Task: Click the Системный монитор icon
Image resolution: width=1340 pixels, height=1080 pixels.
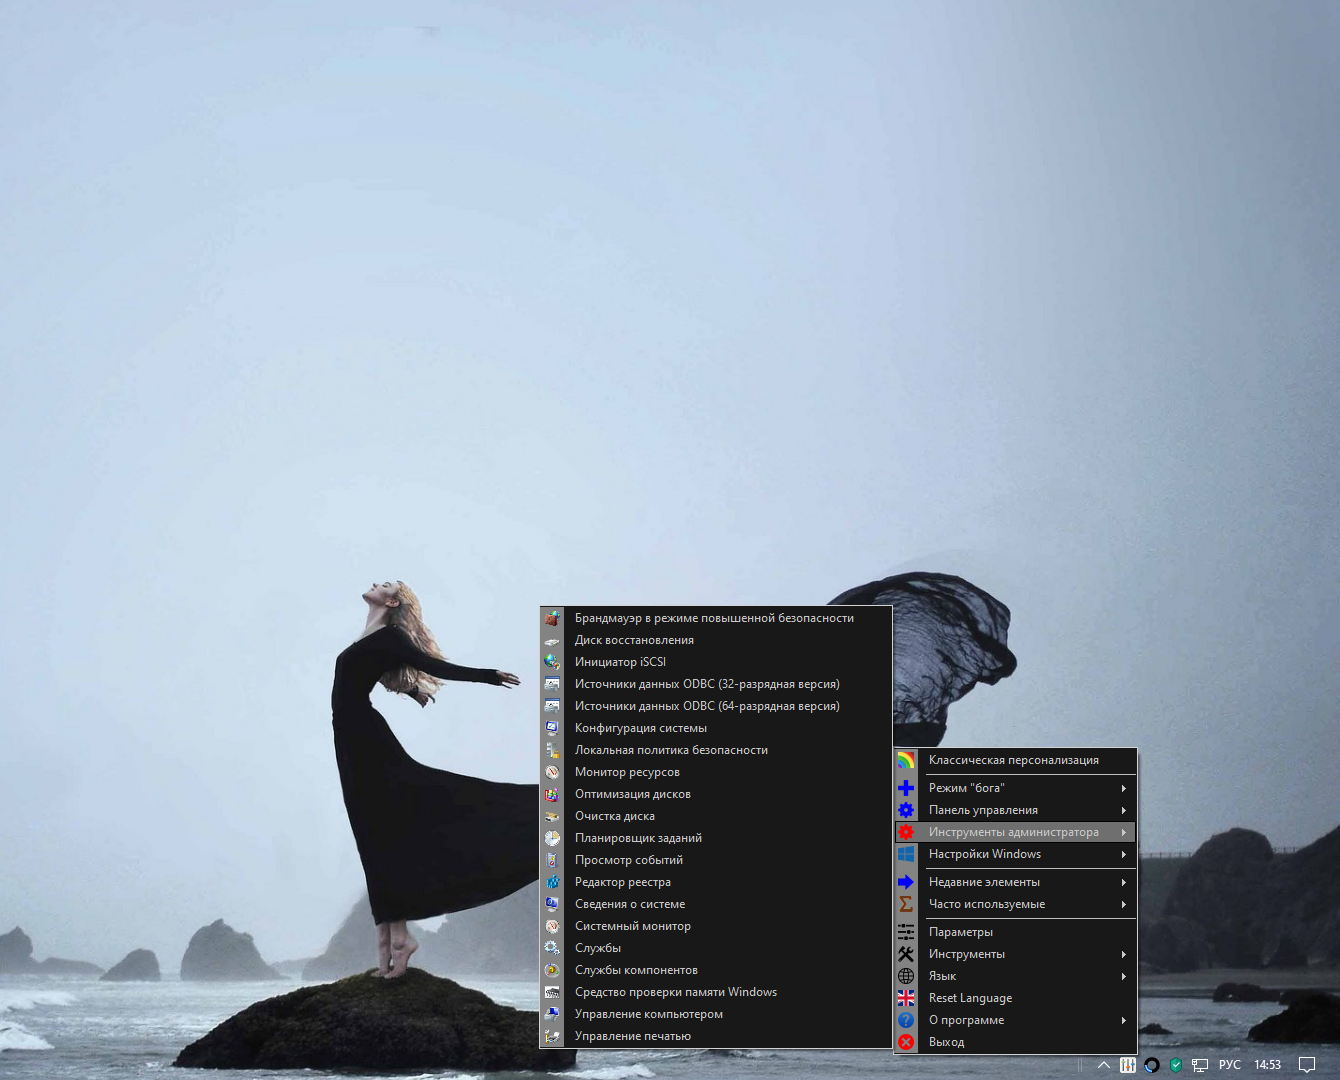Action: coord(552,926)
